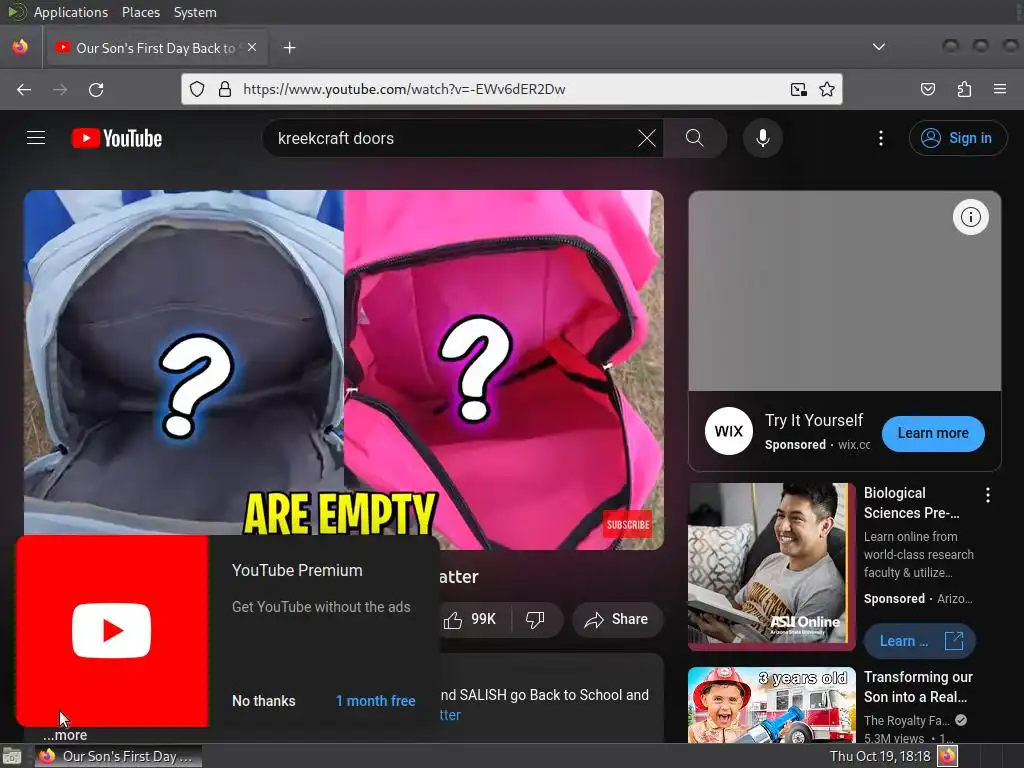Open the Places menu
The width and height of the screenshot is (1024, 768).
pyautogui.click(x=140, y=12)
